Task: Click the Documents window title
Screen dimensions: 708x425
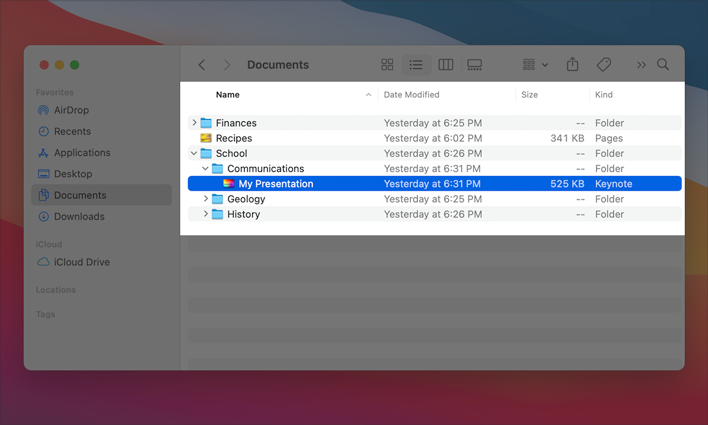Action: coord(278,65)
